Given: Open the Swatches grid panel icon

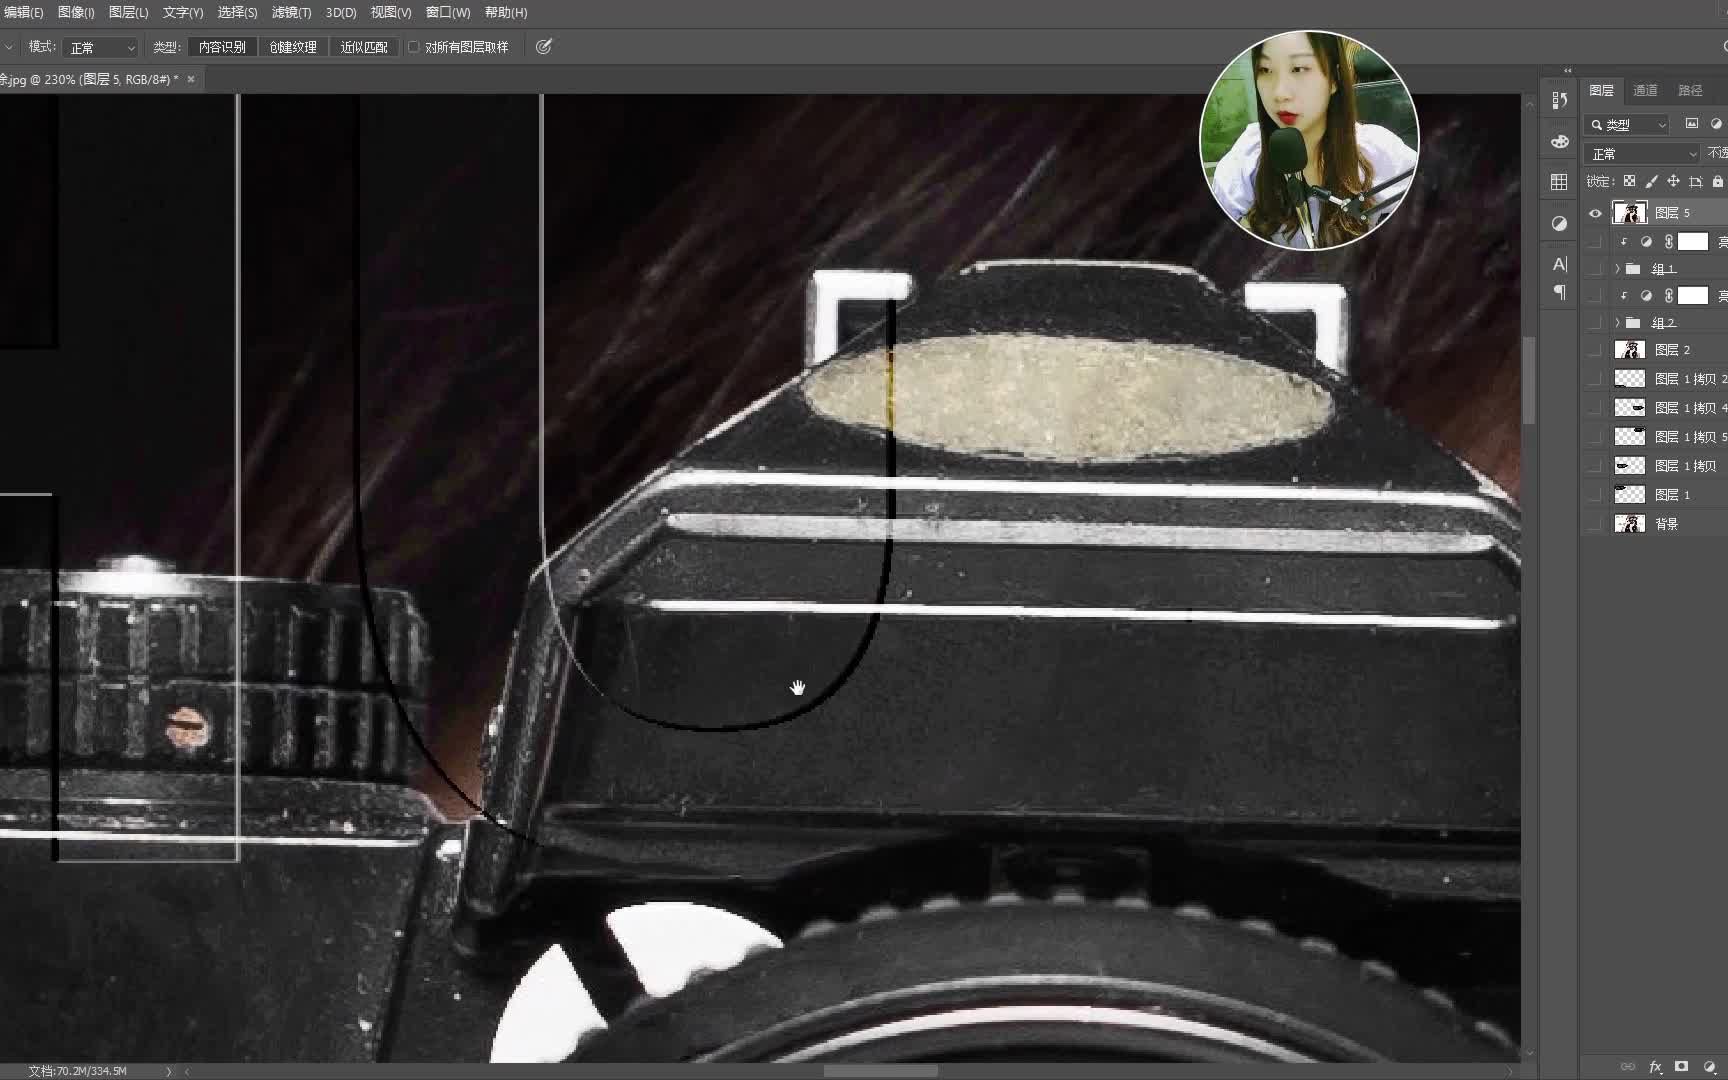Looking at the screenshot, I should [x=1559, y=182].
